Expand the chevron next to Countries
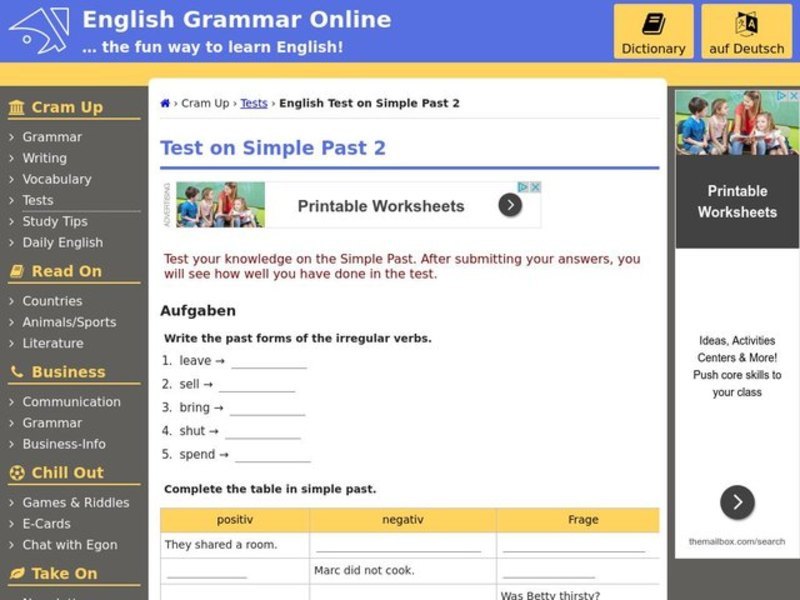The image size is (800, 600). (10, 300)
